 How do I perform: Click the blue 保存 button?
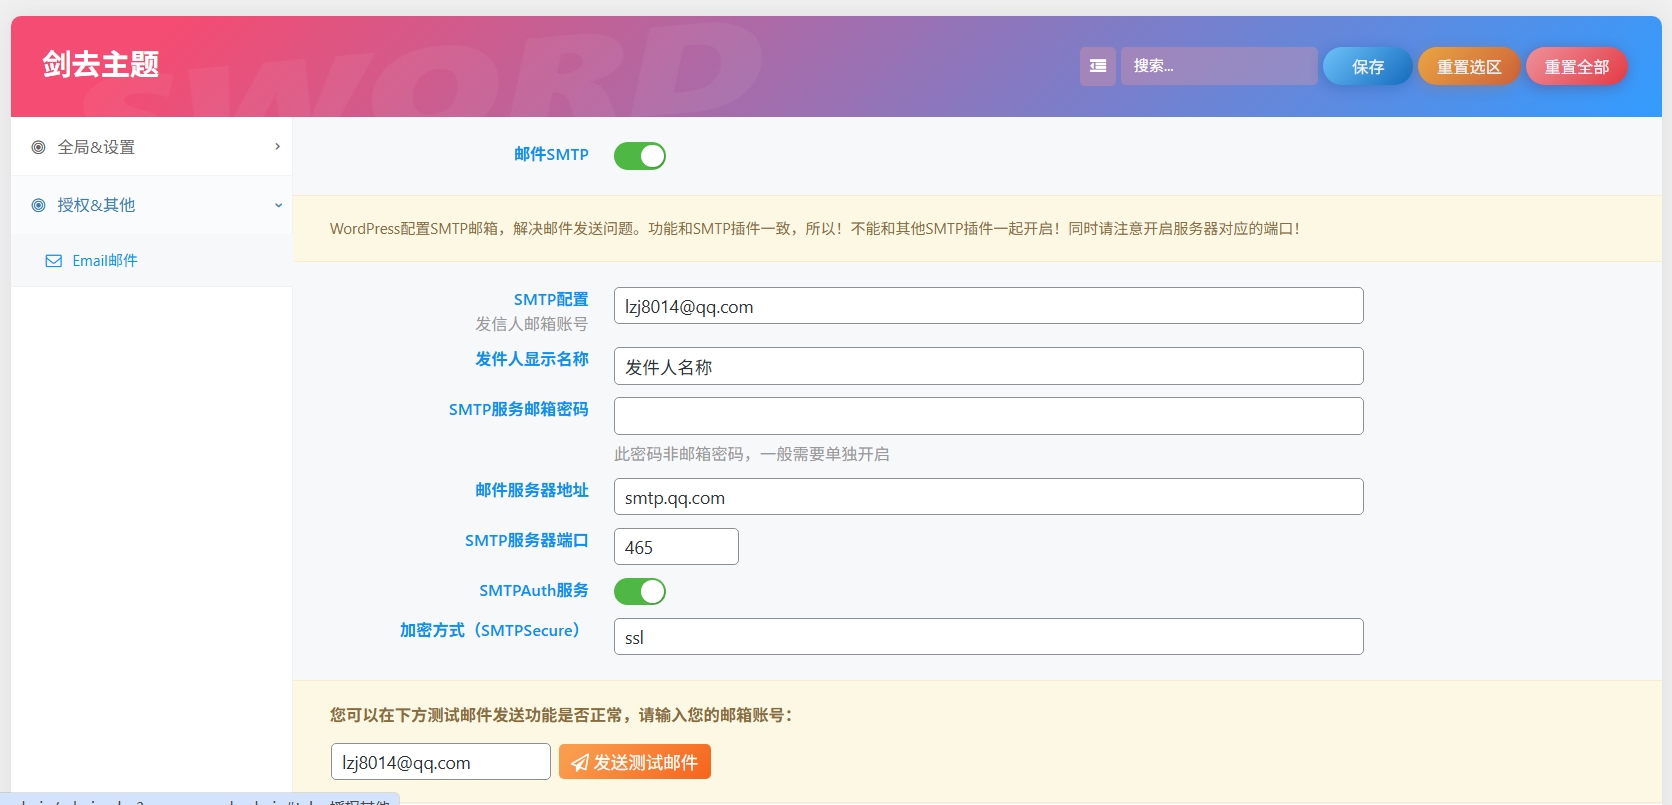click(x=1367, y=67)
